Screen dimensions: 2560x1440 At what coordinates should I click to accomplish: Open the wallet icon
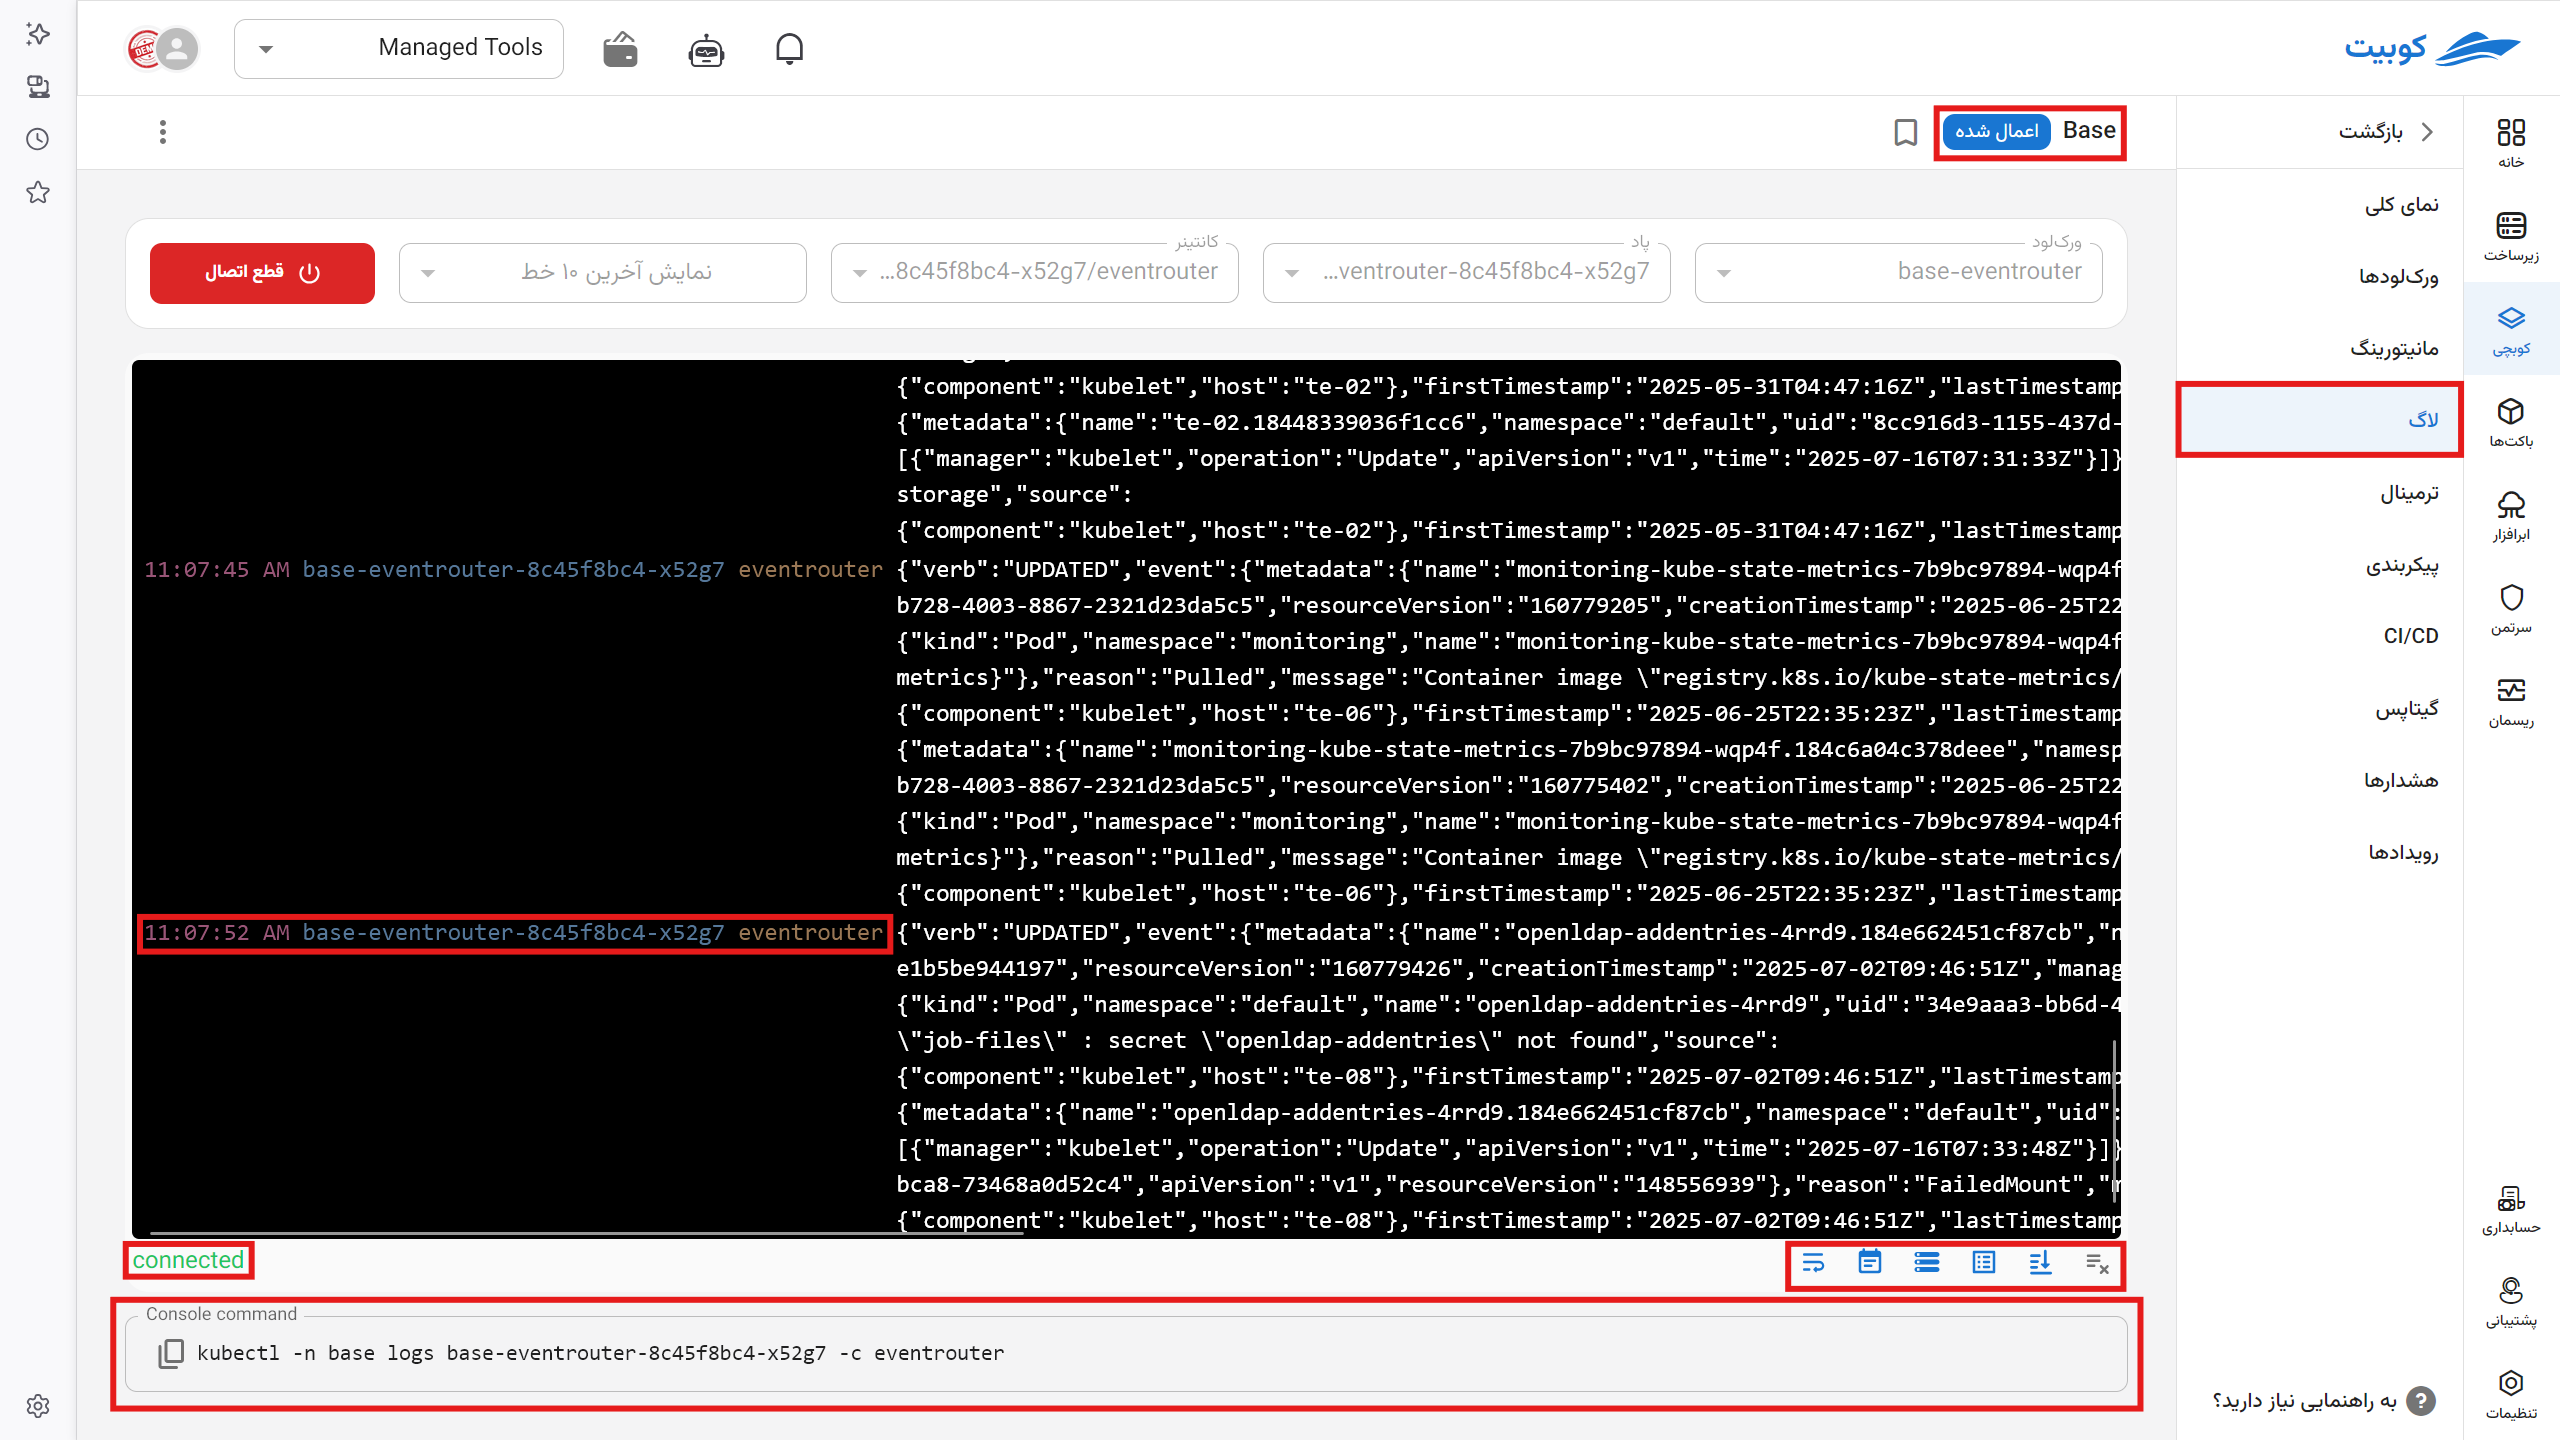point(620,48)
